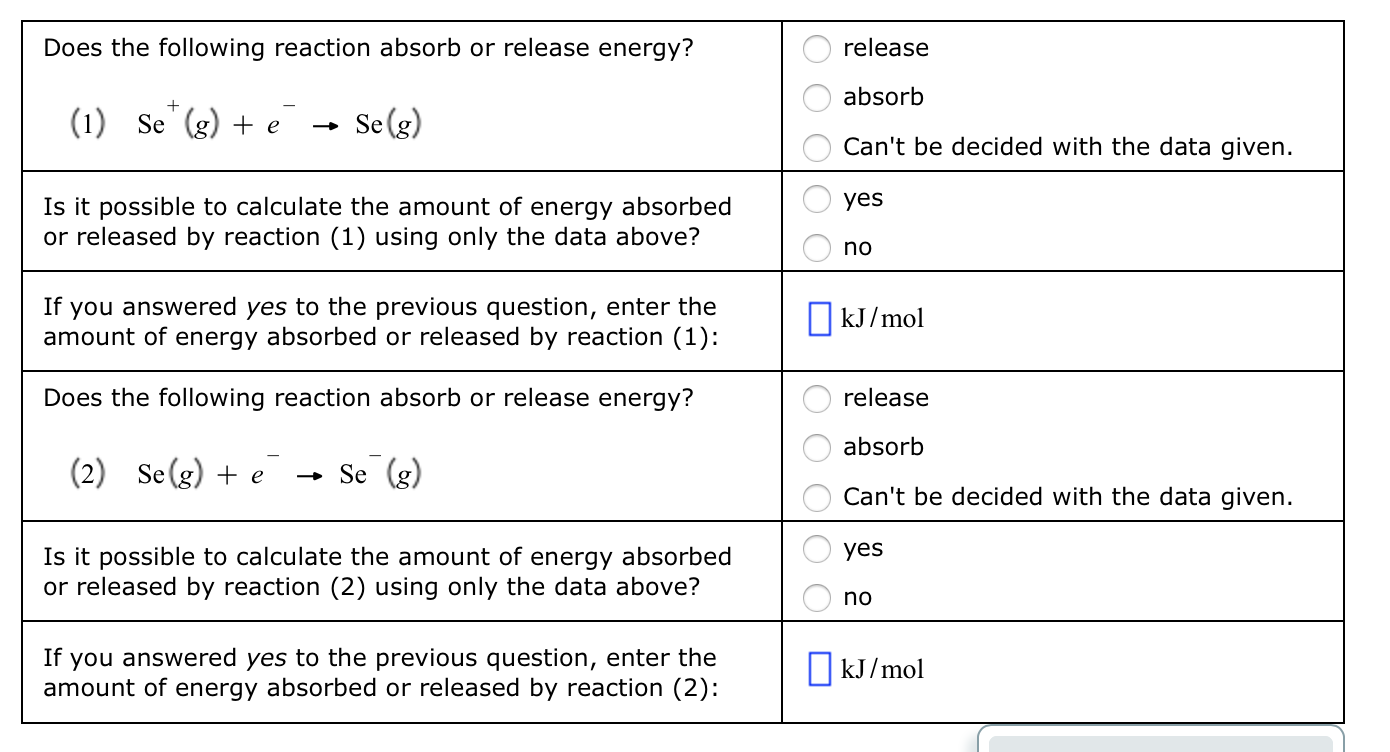This screenshot has width=1390, height=752.
Task: Select "yes" for calculating reaction (1) energy
Action: pyautogui.click(x=817, y=198)
